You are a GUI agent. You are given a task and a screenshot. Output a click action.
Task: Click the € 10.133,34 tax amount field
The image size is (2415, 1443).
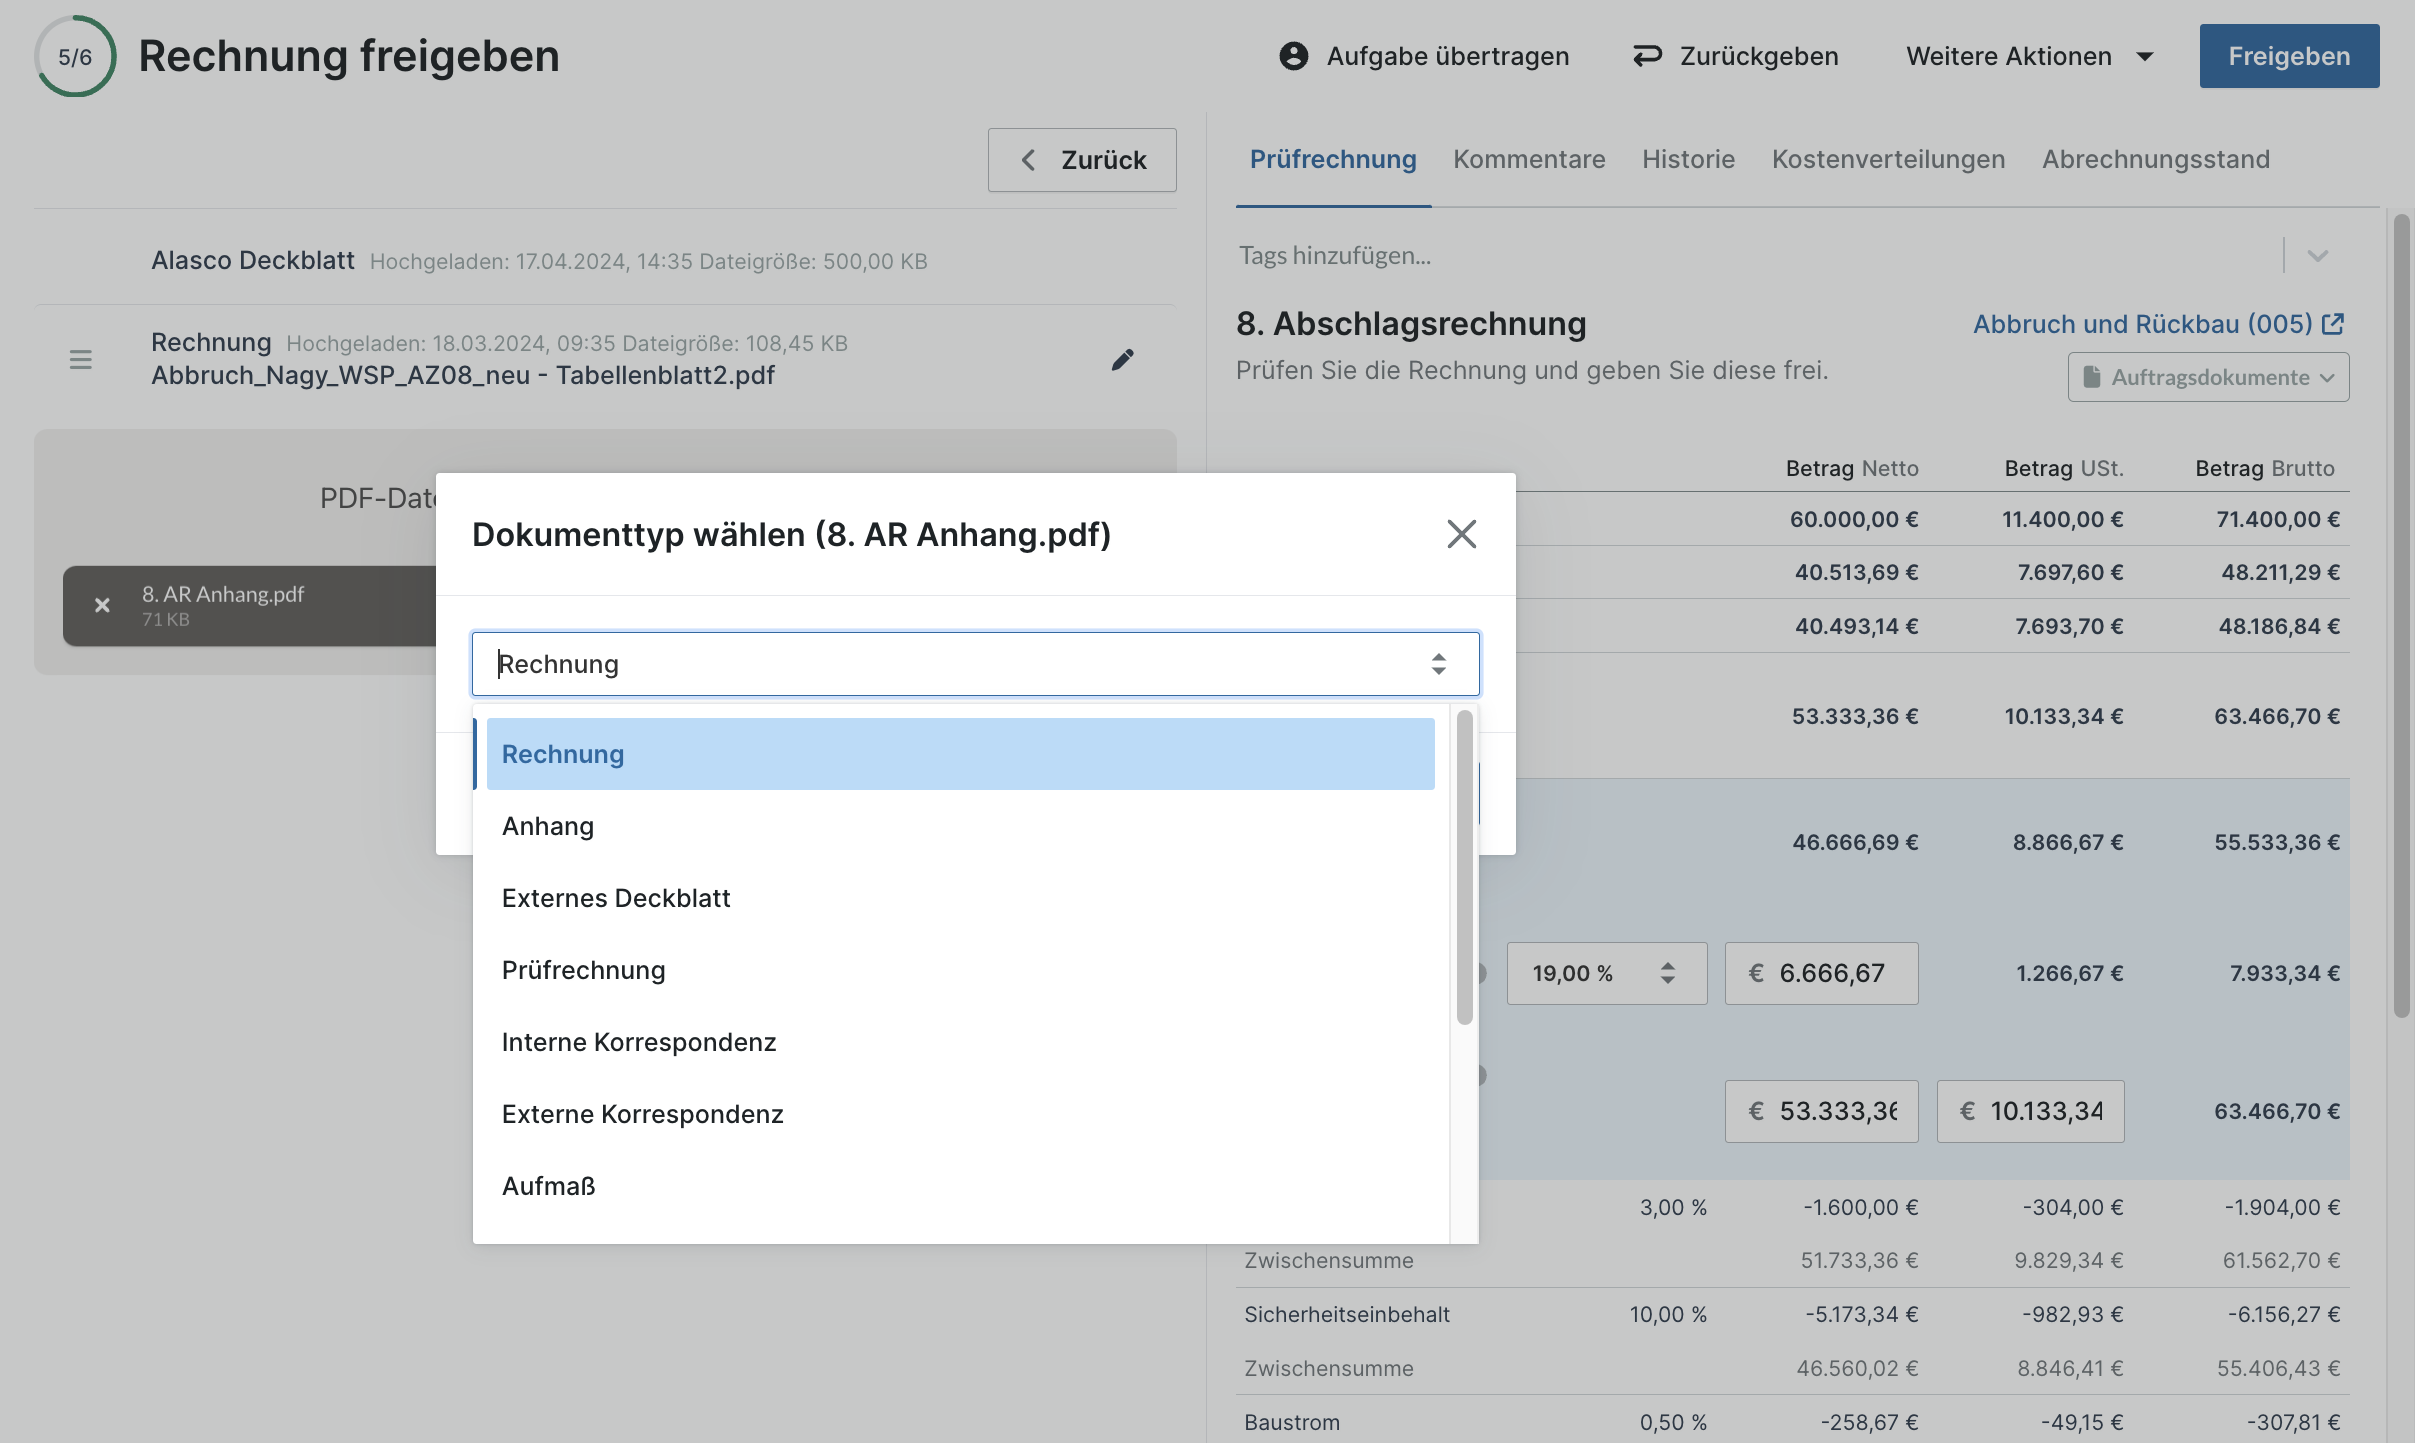click(2030, 1111)
